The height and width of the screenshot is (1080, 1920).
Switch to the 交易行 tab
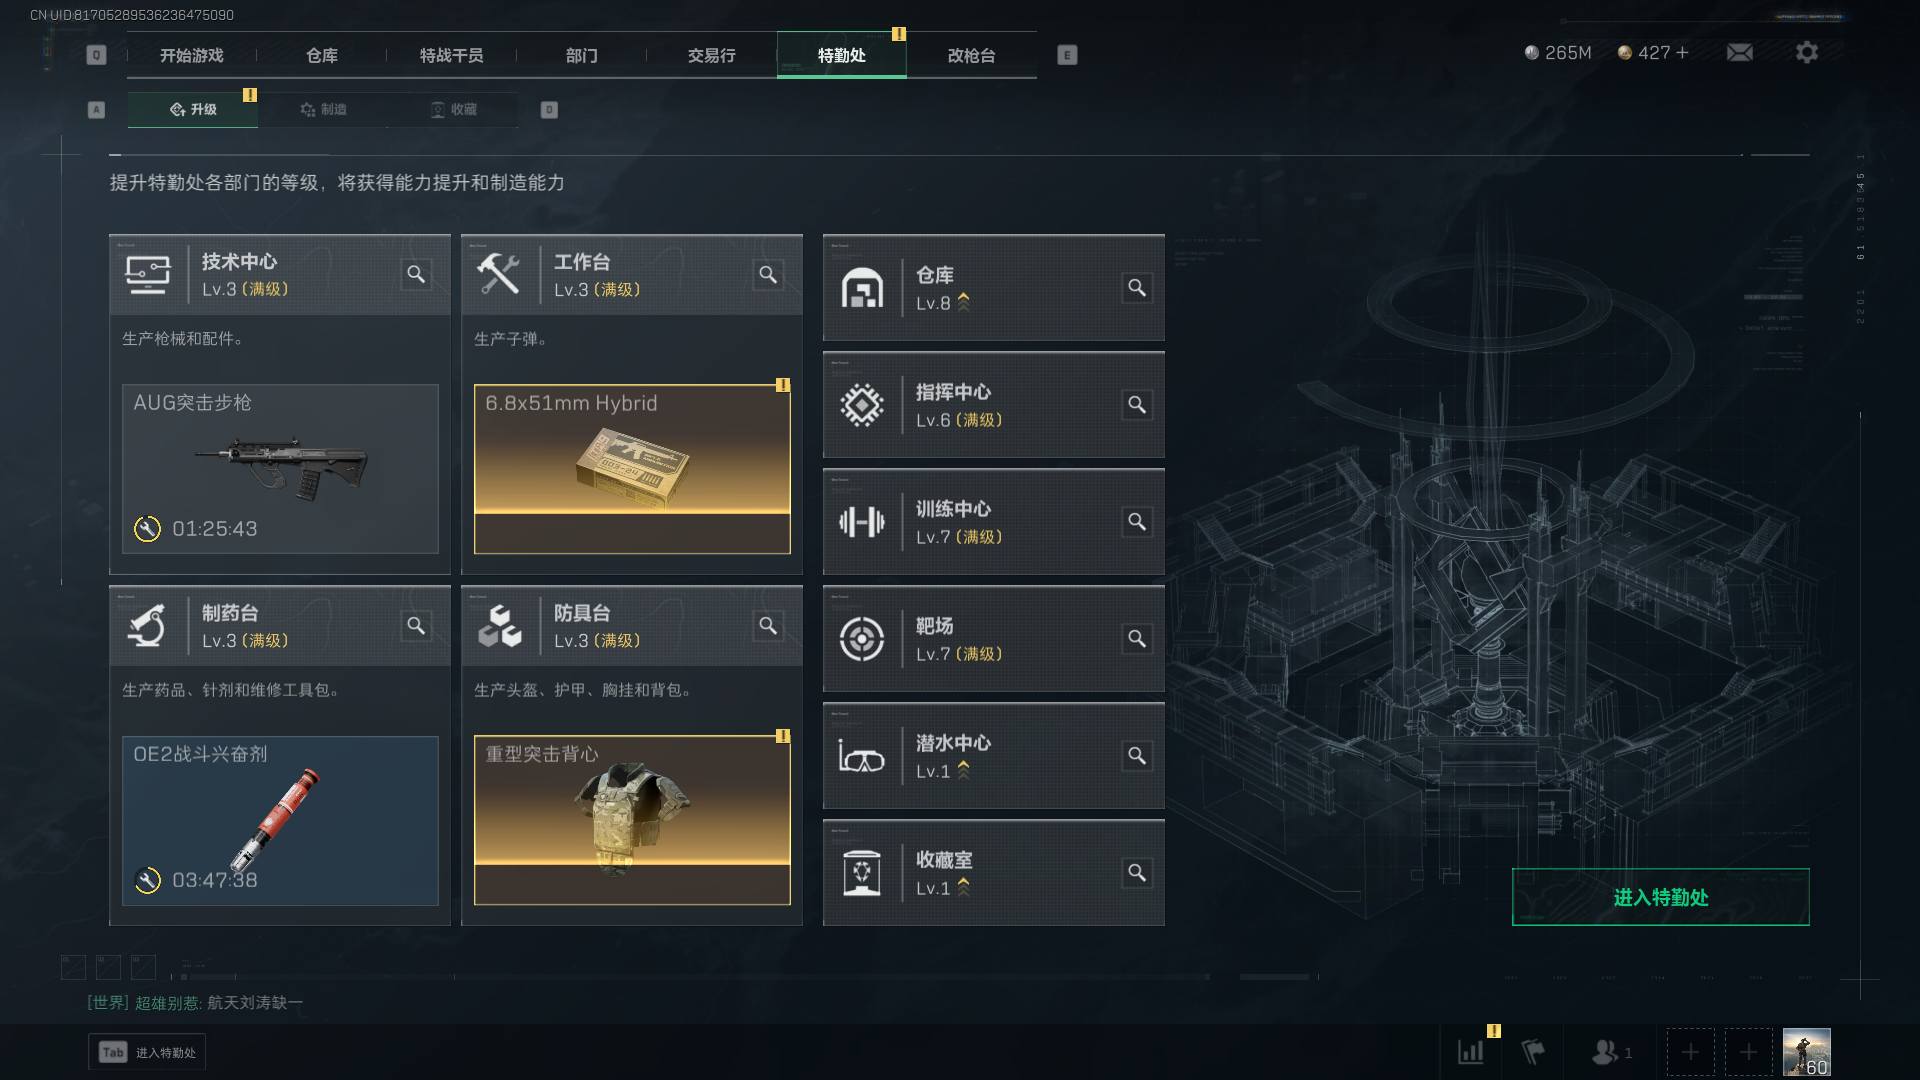point(711,55)
